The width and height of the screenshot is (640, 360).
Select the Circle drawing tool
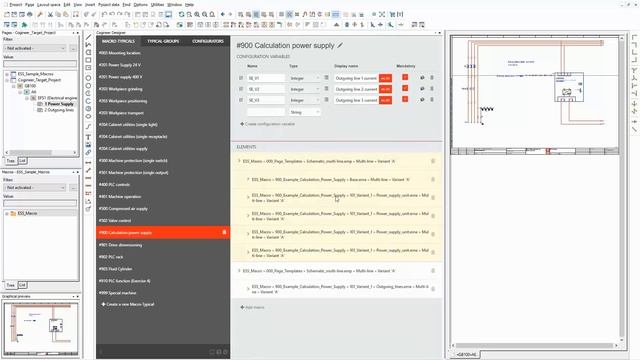click(88, 78)
